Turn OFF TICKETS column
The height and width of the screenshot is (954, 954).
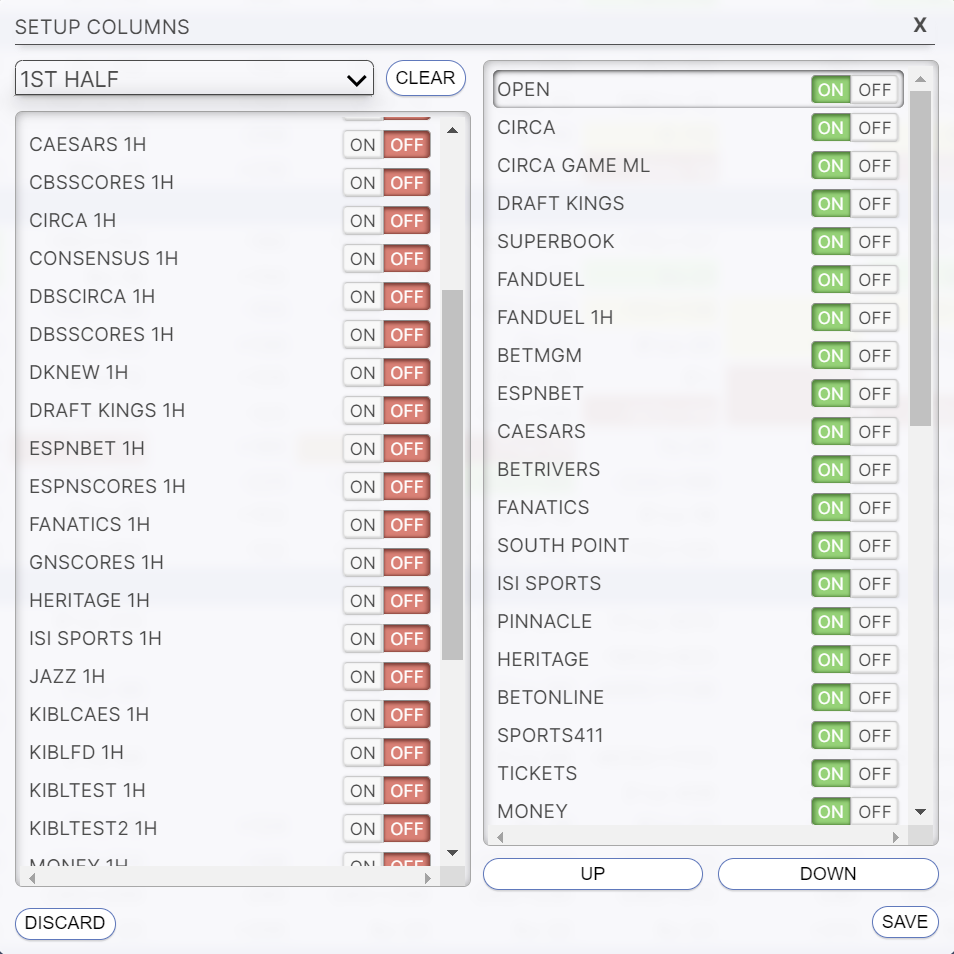(x=874, y=774)
